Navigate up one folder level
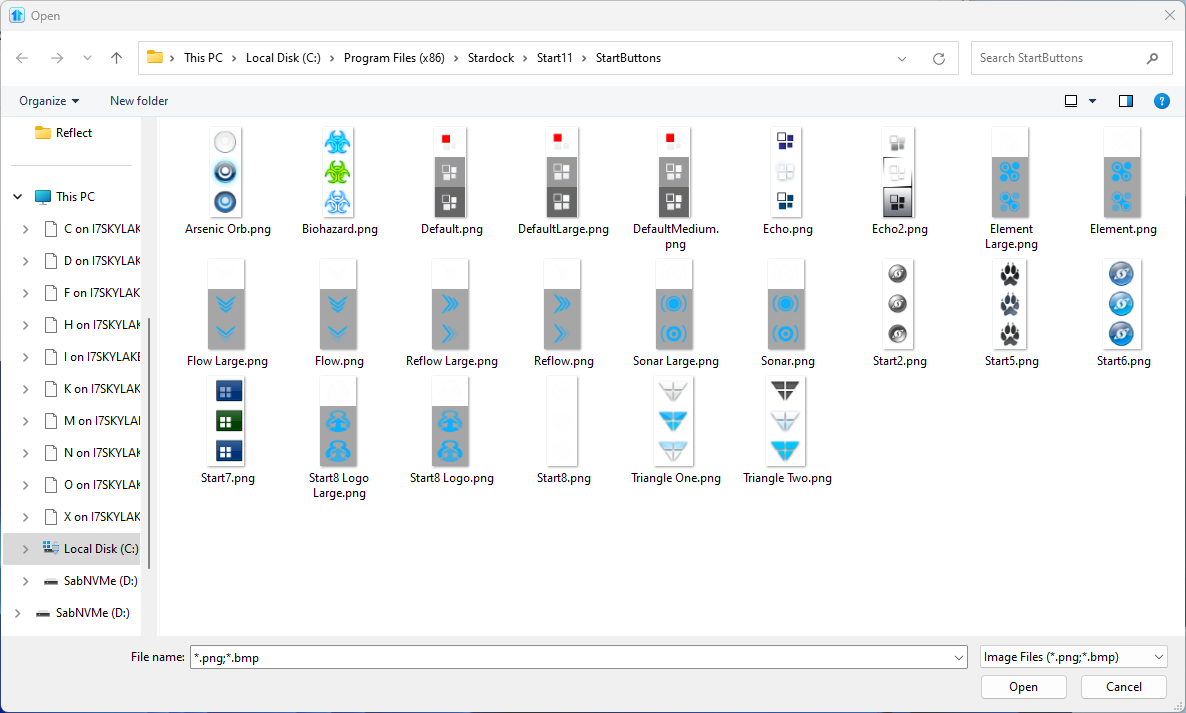The image size is (1186, 713). point(115,58)
